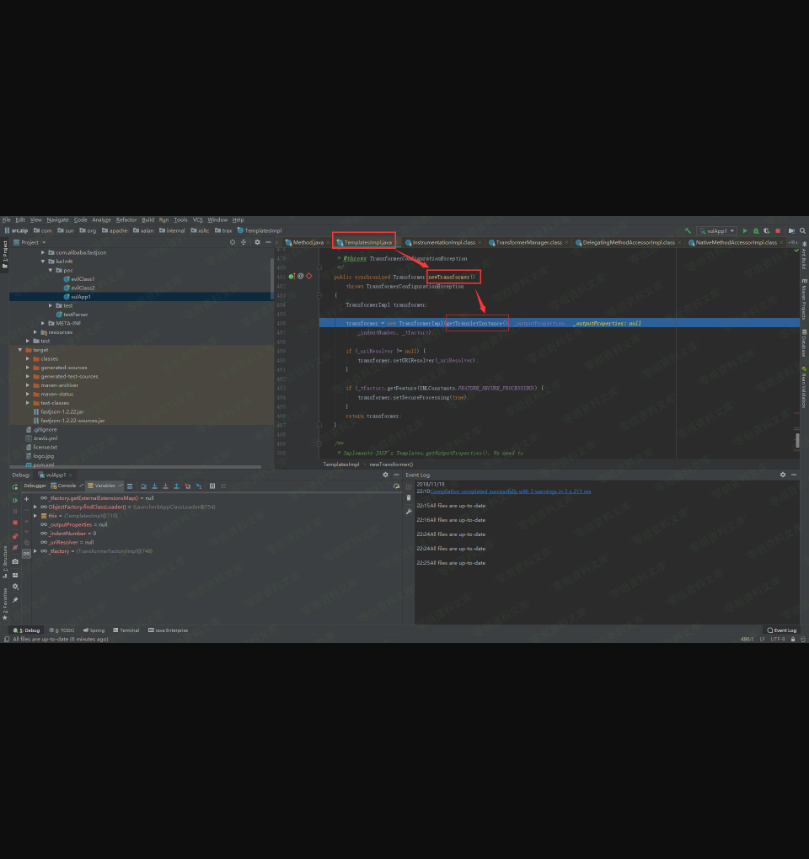Screen dimensions: 809x859
Task: Collapse the poc package node
Action: (52, 270)
